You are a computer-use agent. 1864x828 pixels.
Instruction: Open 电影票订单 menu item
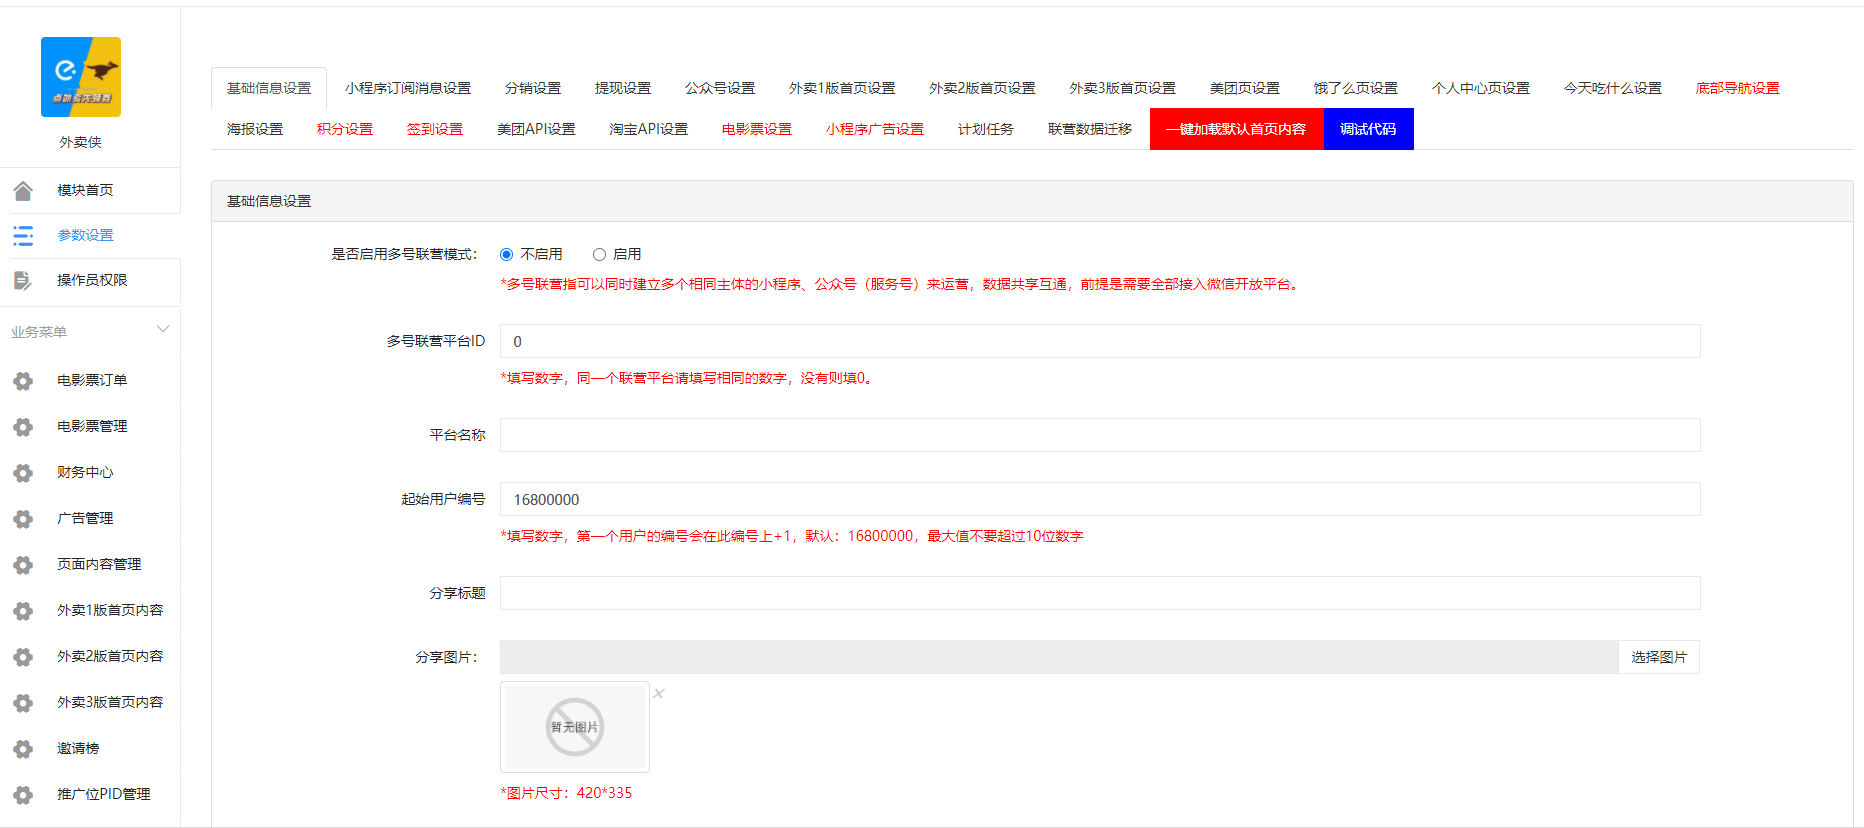pos(92,380)
